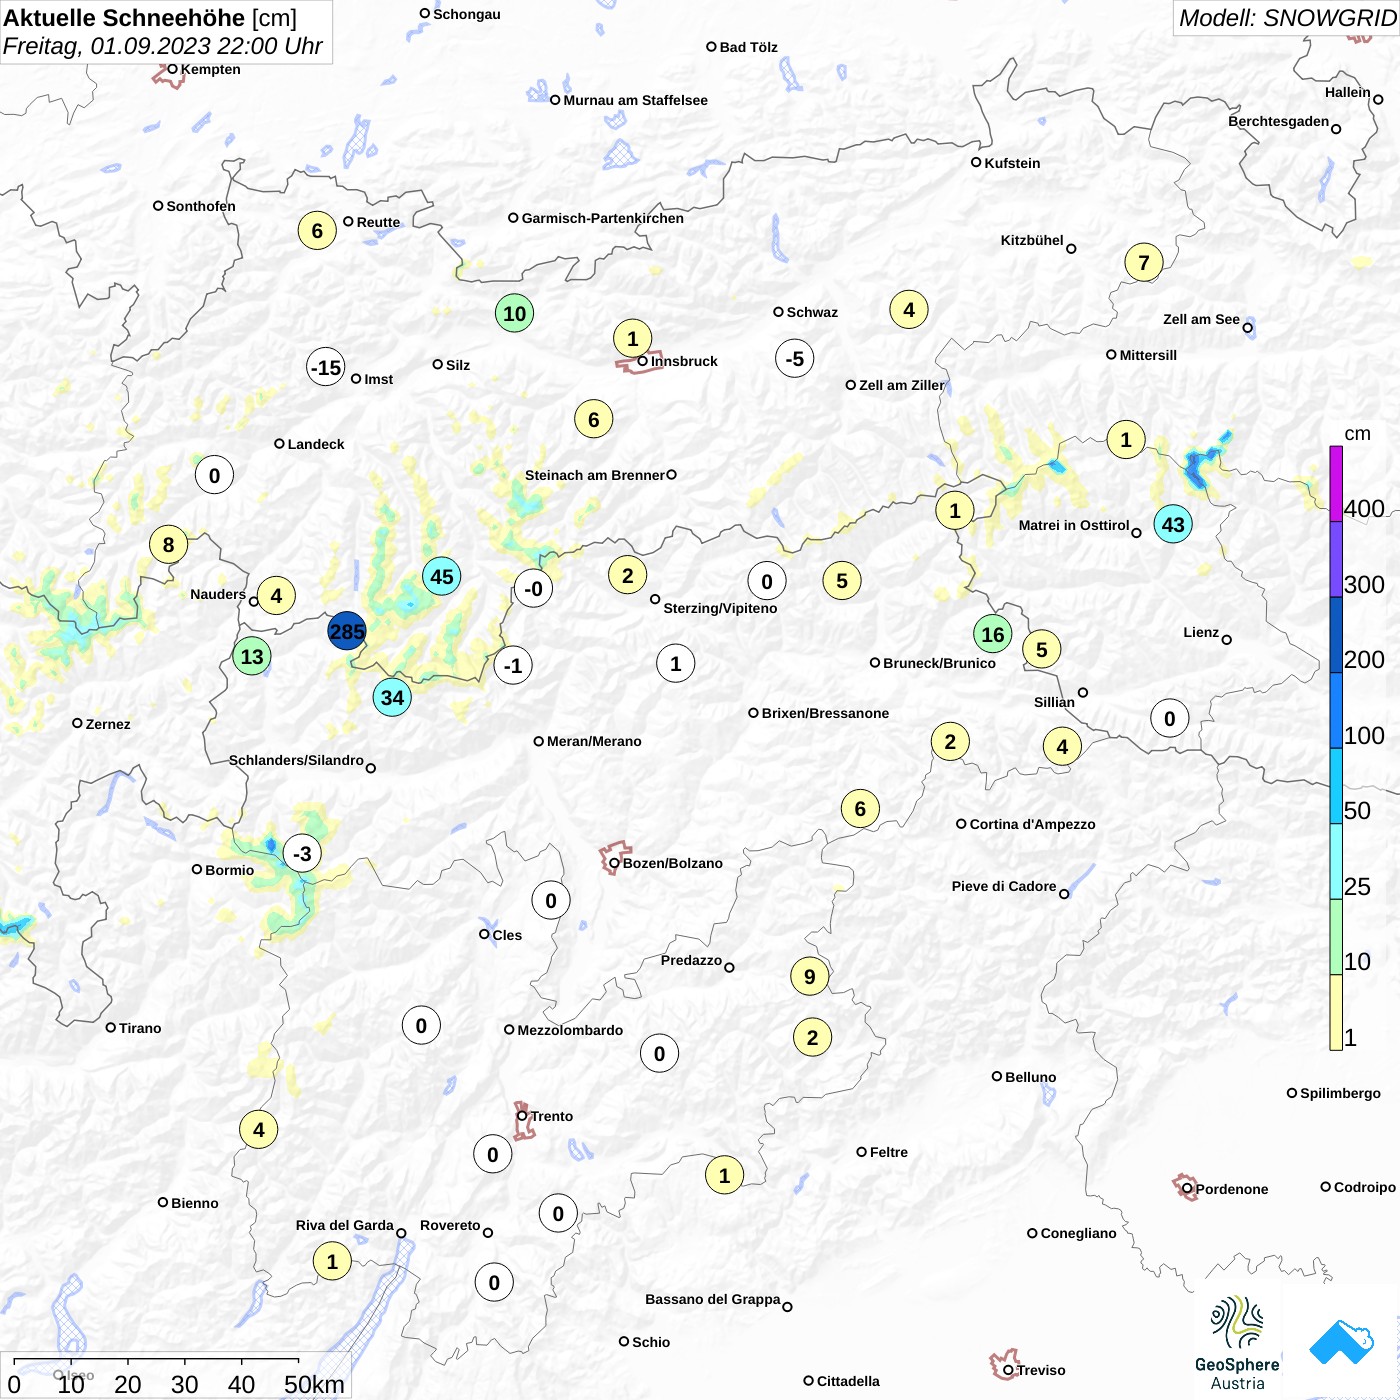Click the Kufstein label

1012,163
